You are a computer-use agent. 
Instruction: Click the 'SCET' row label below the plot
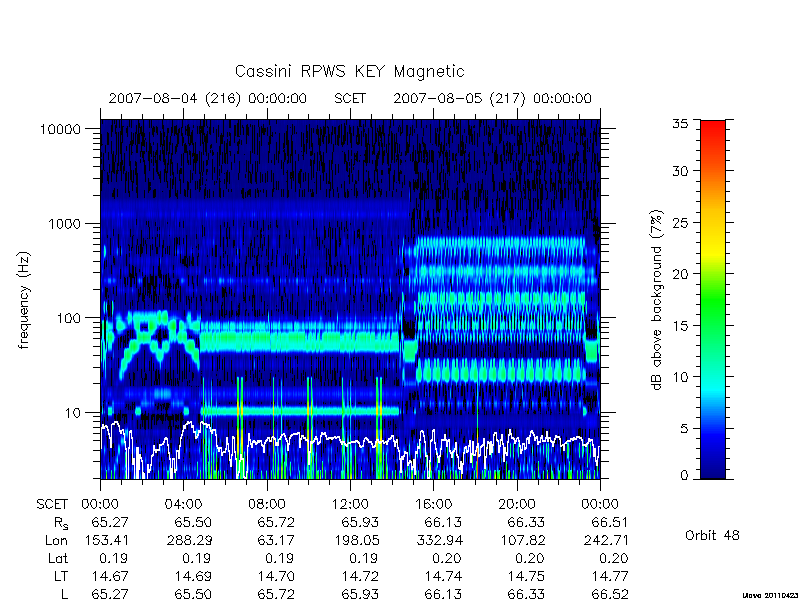52,505
